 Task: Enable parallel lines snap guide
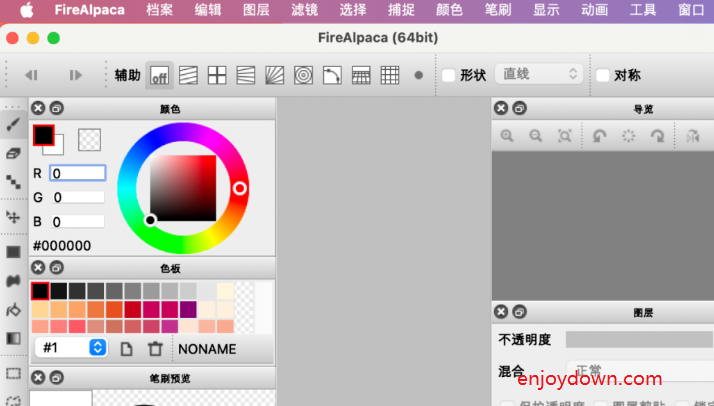coord(188,75)
